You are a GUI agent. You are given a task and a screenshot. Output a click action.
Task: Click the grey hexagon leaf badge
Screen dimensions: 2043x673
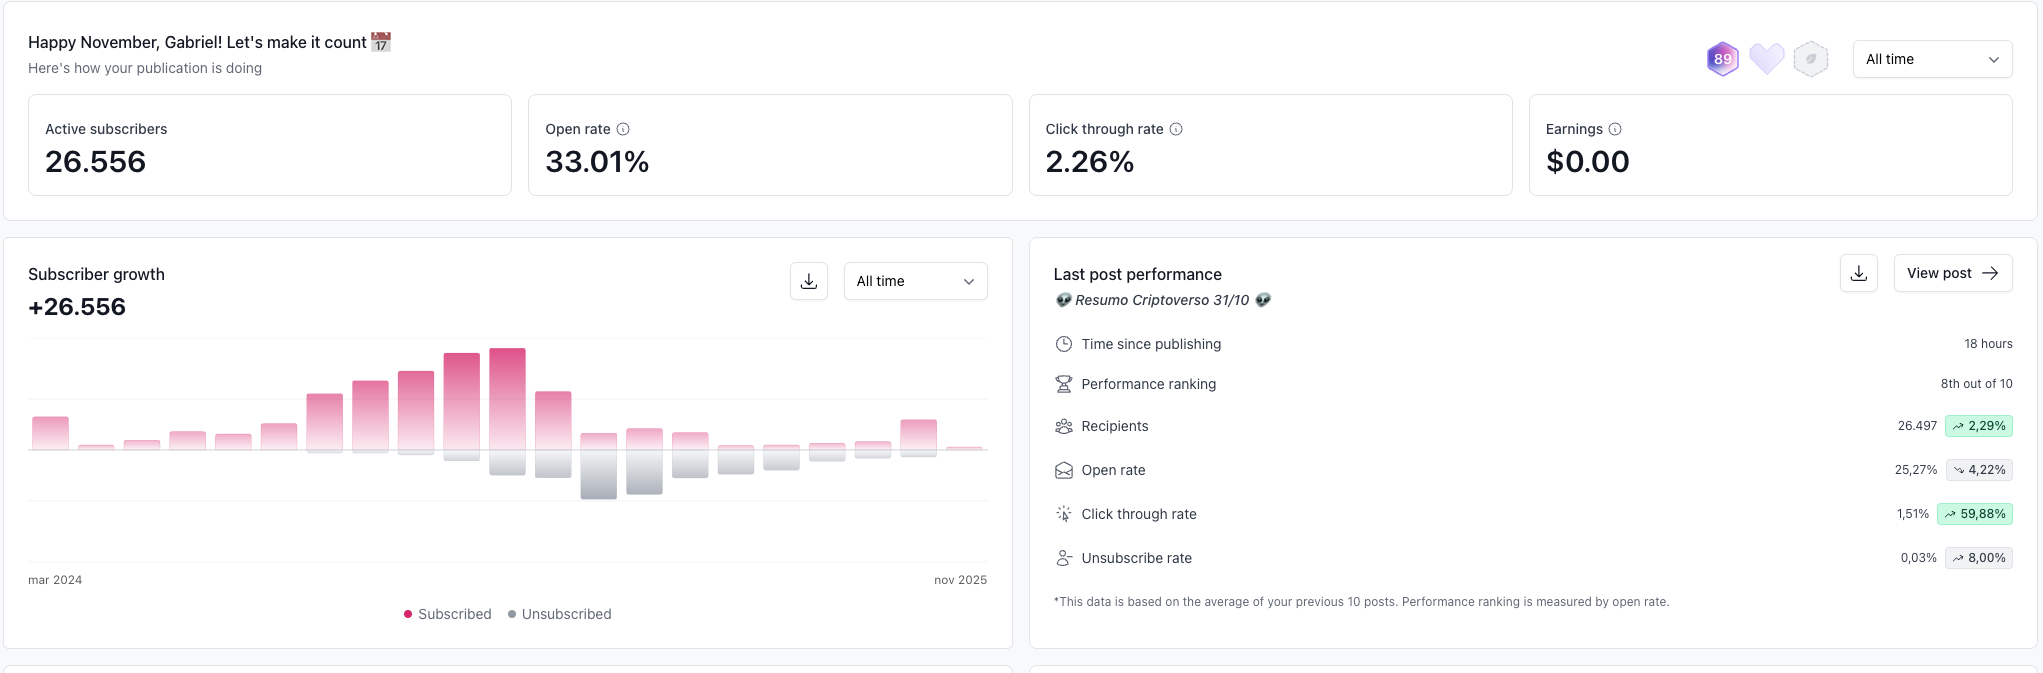tap(1810, 59)
